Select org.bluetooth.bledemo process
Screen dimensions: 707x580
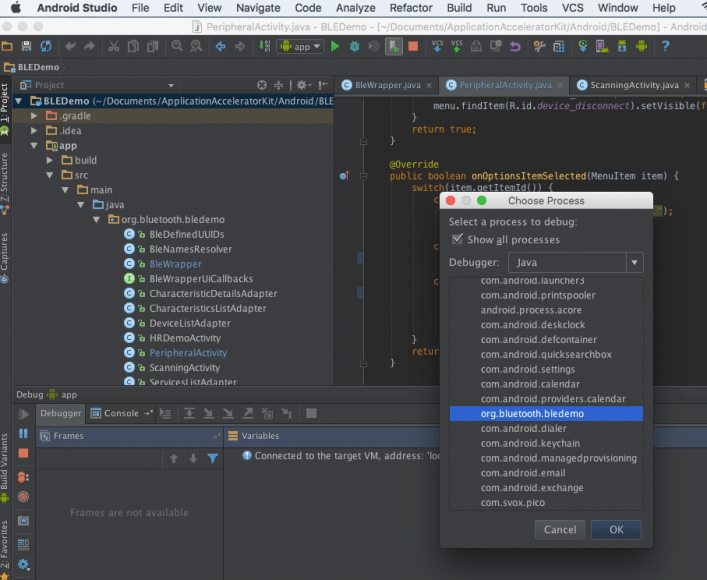click(546, 414)
